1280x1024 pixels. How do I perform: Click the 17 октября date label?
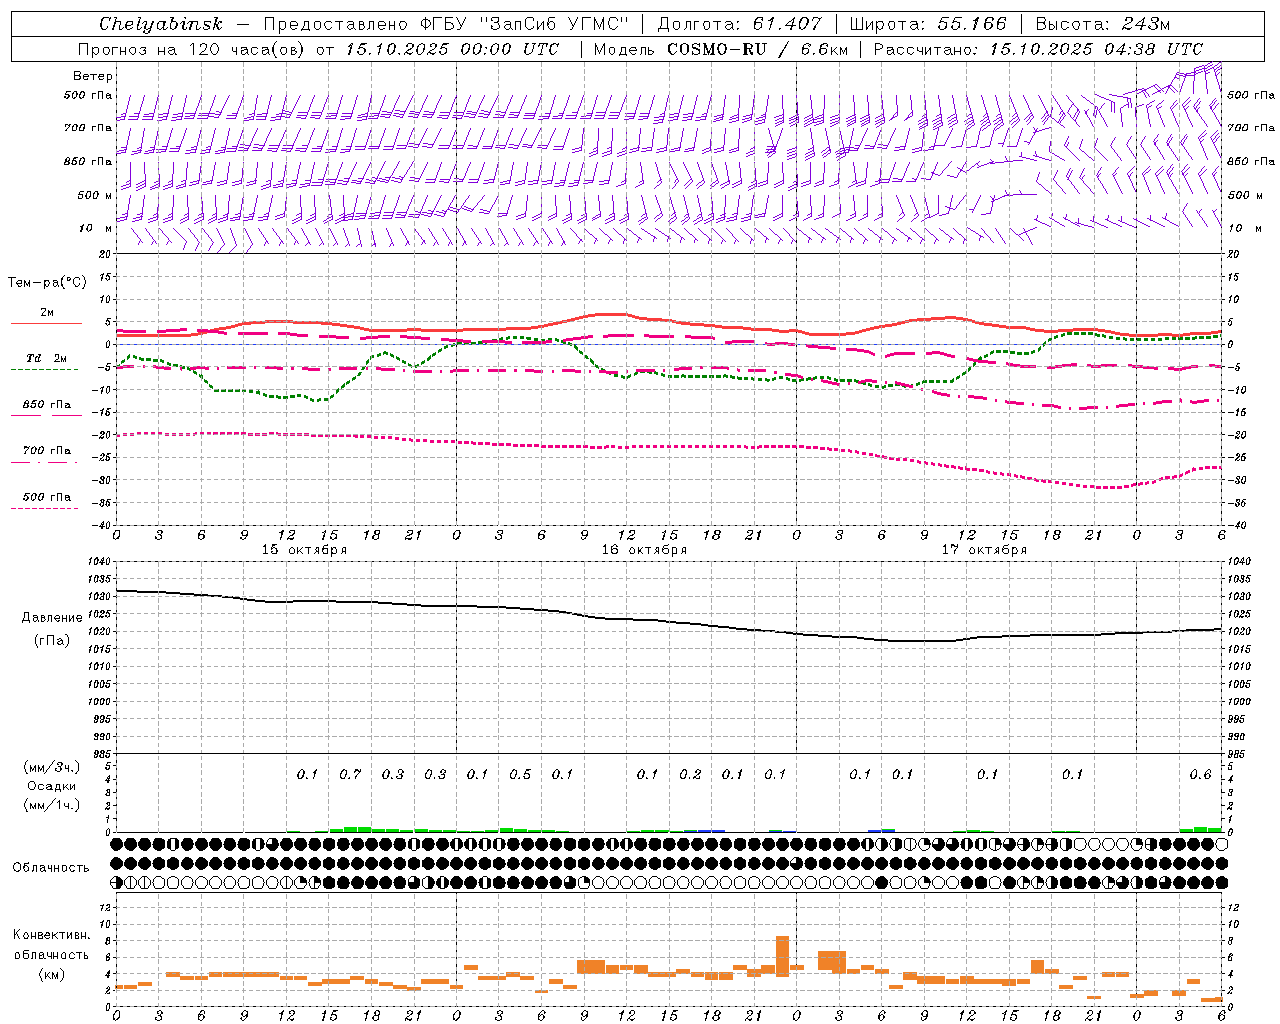(984, 550)
